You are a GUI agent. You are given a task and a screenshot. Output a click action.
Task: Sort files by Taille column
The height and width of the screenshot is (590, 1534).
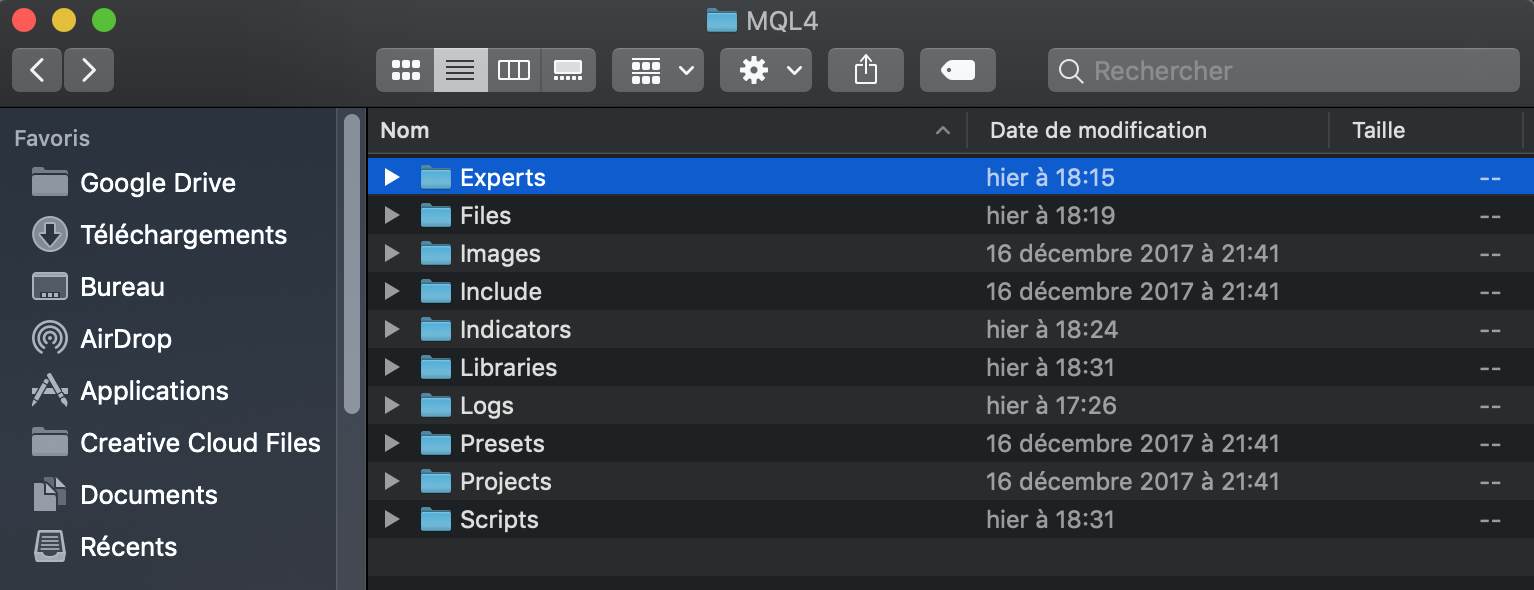pos(1378,130)
